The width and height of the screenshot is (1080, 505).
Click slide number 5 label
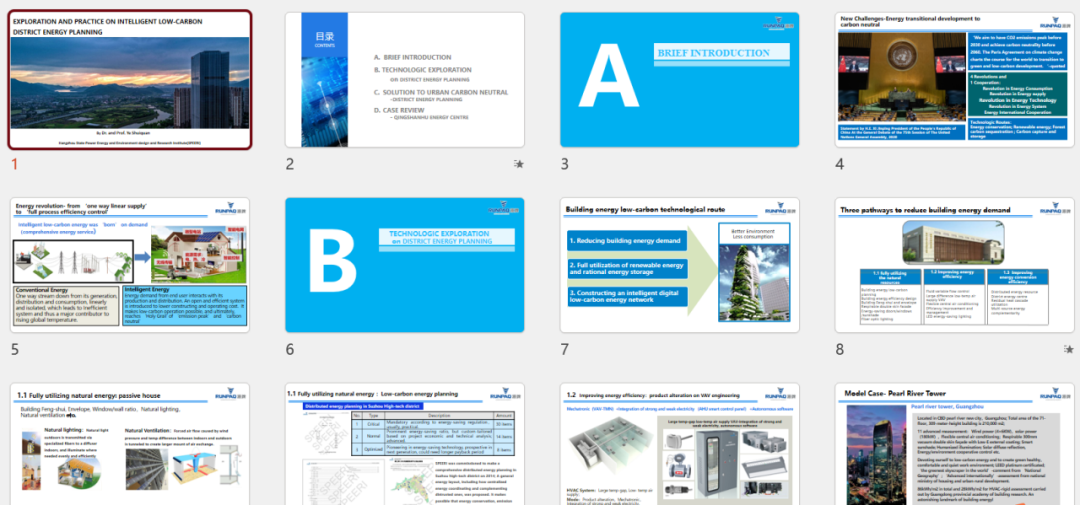[15, 350]
